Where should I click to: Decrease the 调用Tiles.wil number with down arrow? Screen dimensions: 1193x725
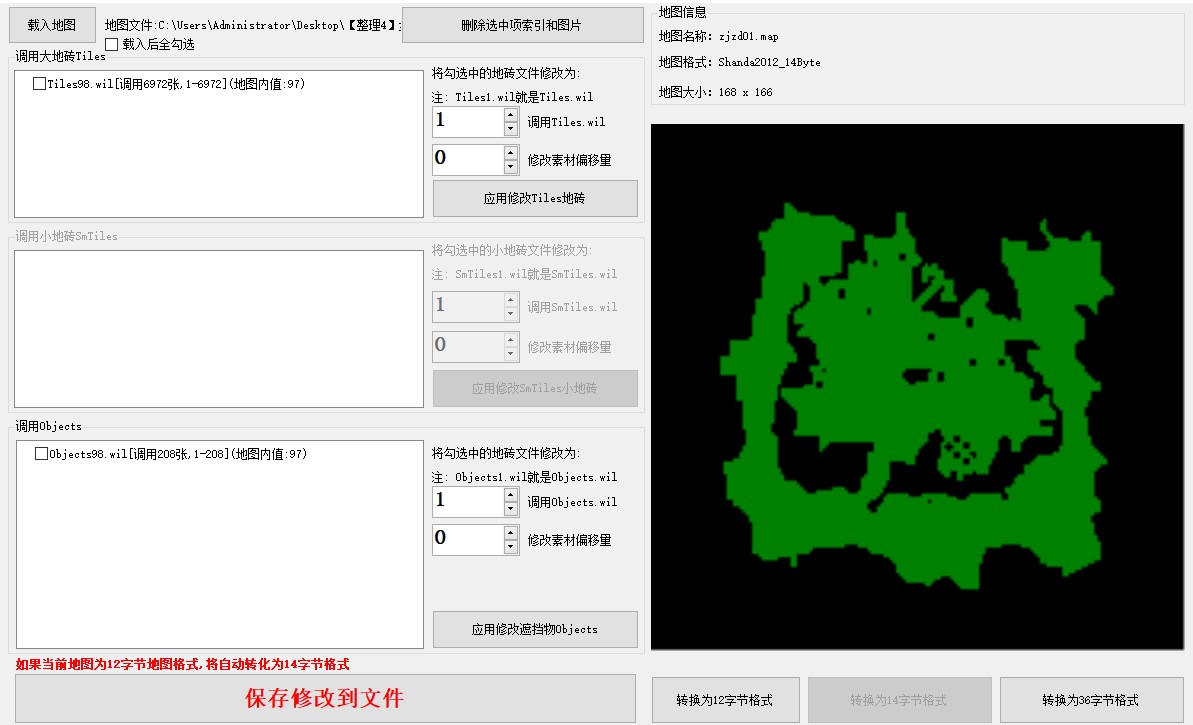pos(511,129)
